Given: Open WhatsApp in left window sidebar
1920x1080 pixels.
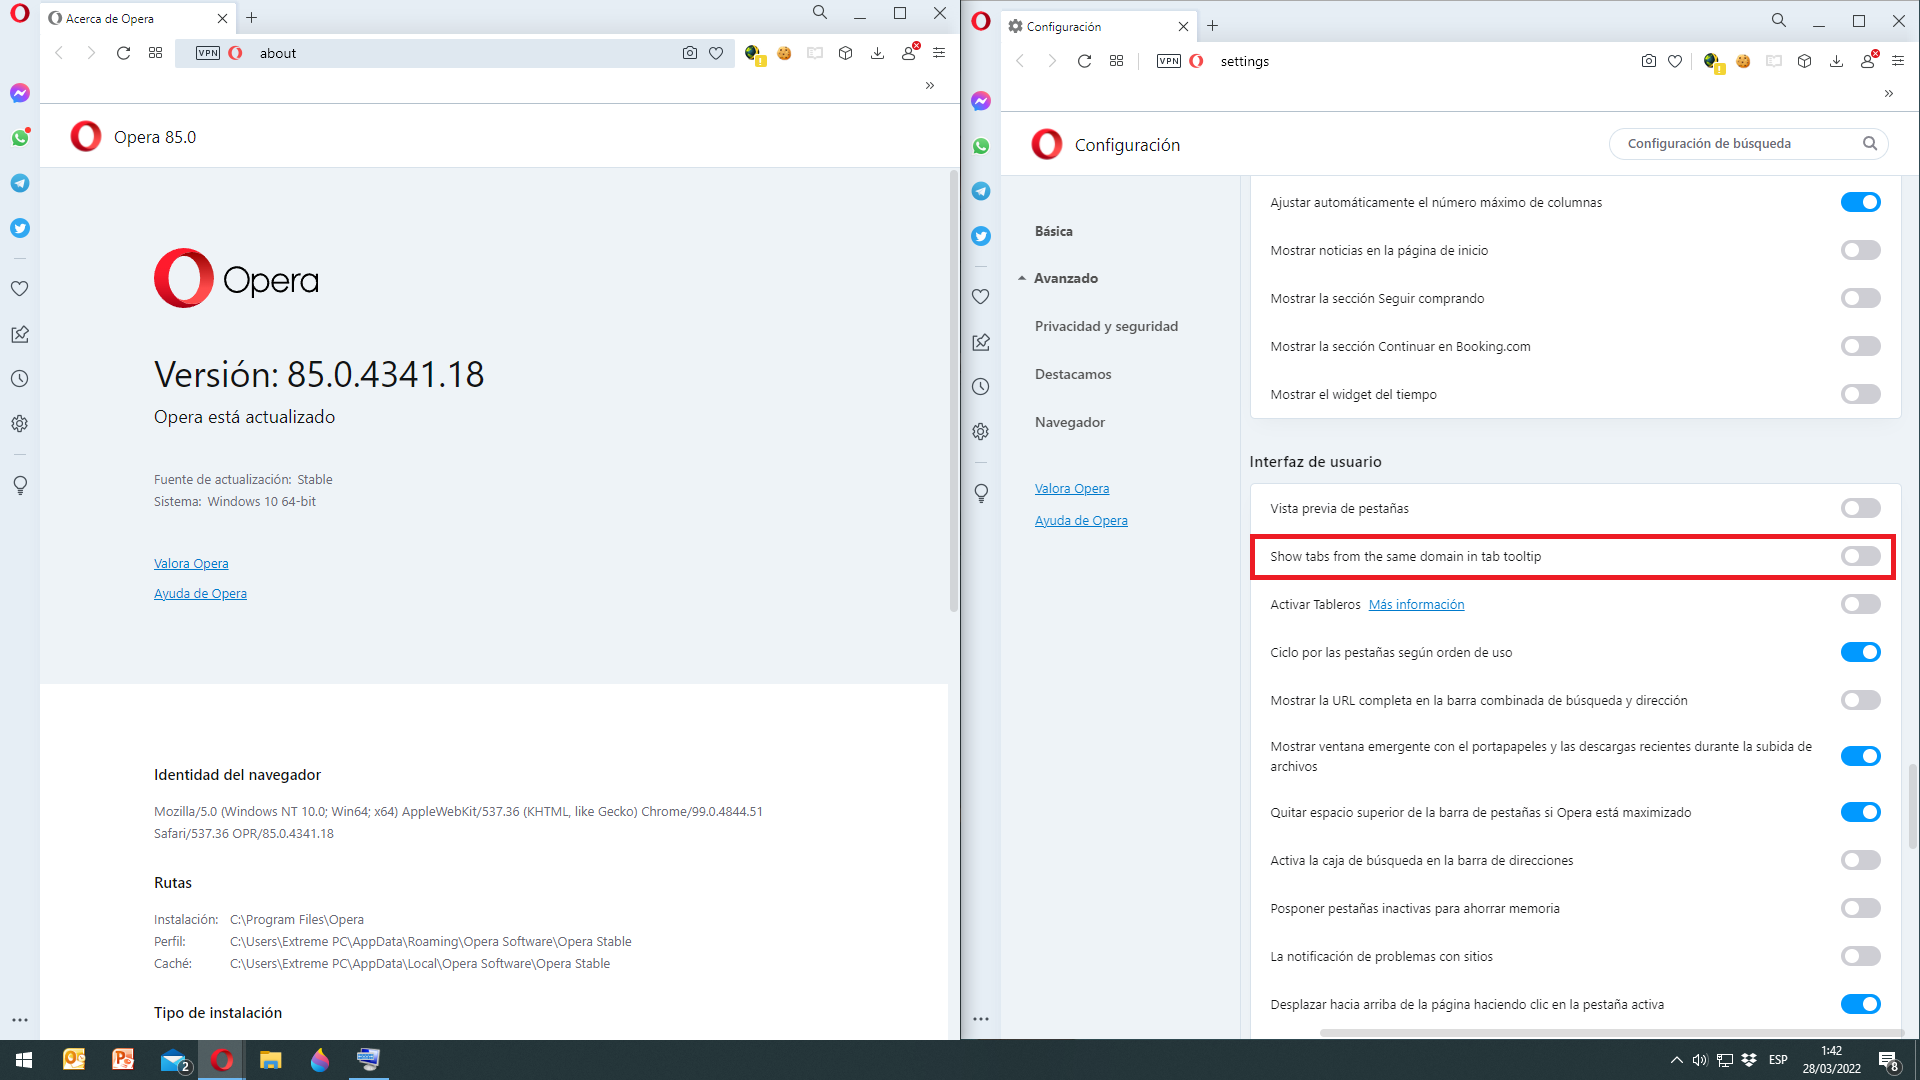Looking at the screenshot, I should pos(20,138).
